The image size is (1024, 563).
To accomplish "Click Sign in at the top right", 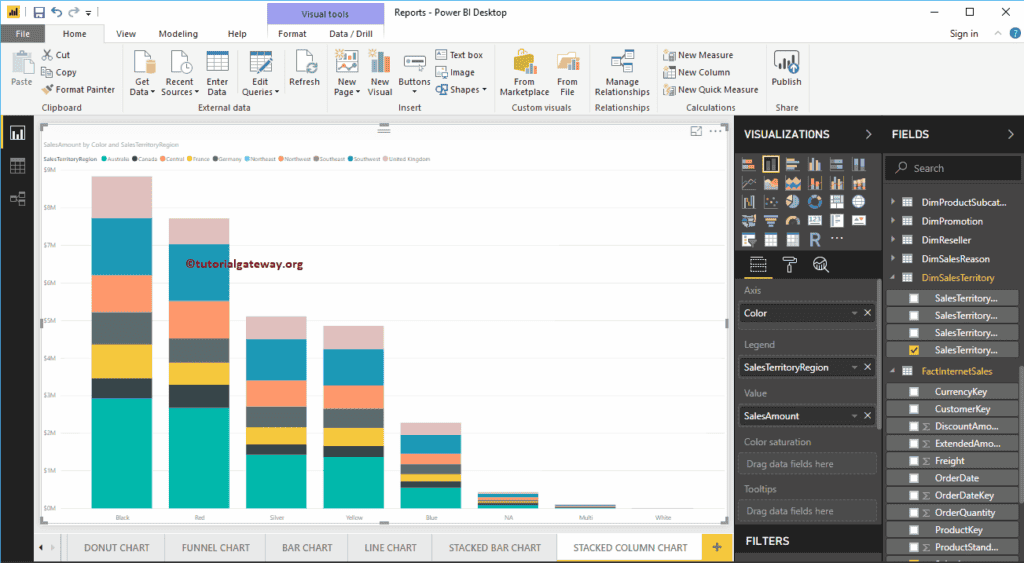I will click(x=964, y=33).
